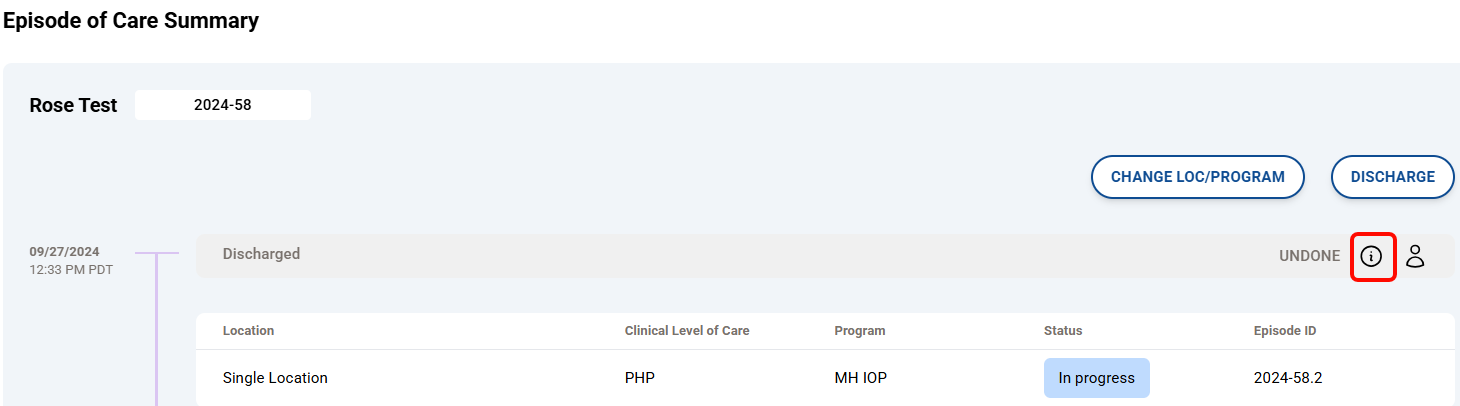Click the 12:33 PM PDT timestamp
Image resolution: width=1460 pixels, height=406 pixels.
pyautogui.click(x=71, y=269)
